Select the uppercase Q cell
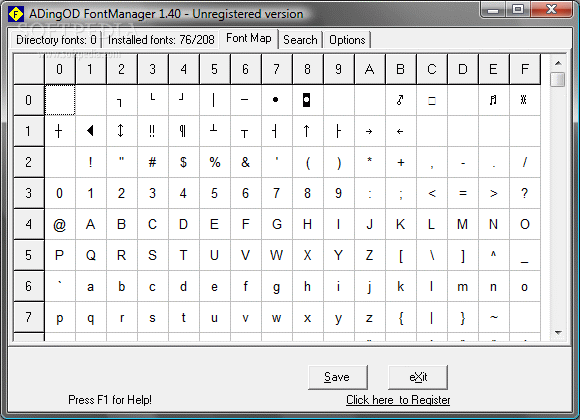580x420 pixels. (x=91, y=255)
